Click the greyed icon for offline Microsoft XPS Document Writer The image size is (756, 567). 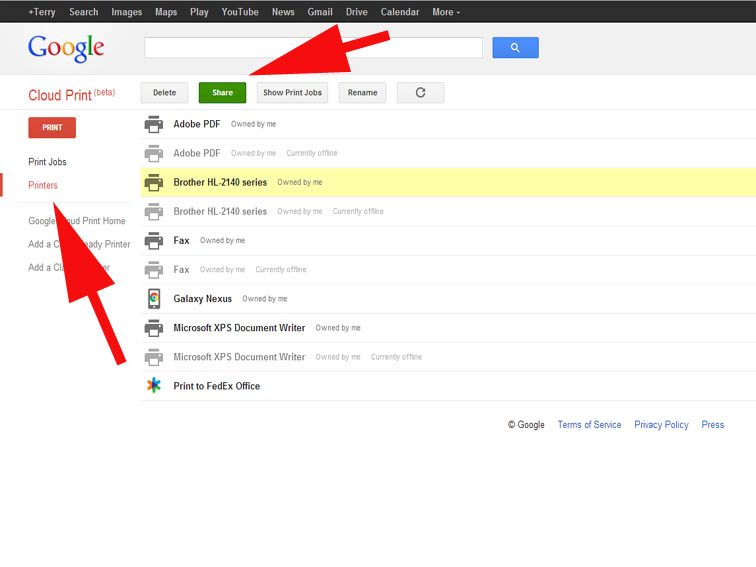(x=154, y=357)
